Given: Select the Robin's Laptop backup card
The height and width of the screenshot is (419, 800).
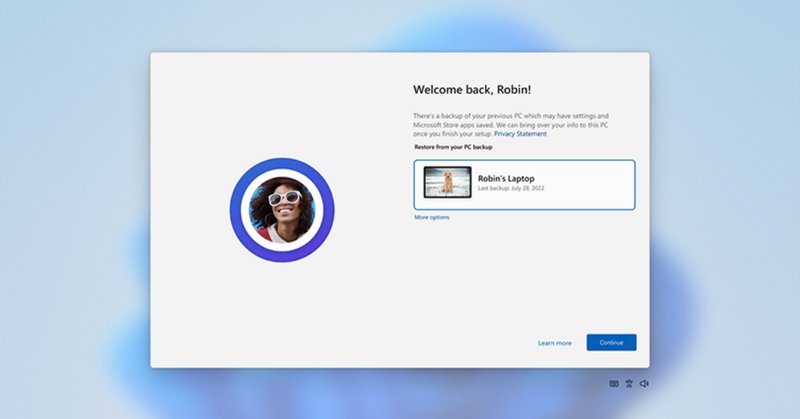Looking at the screenshot, I should (524, 185).
